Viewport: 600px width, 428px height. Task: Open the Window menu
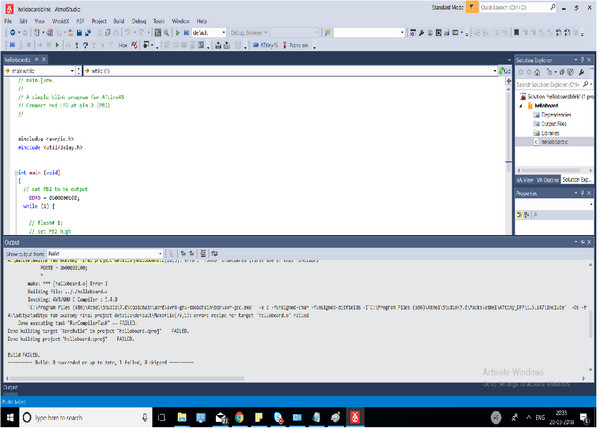tap(180, 21)
